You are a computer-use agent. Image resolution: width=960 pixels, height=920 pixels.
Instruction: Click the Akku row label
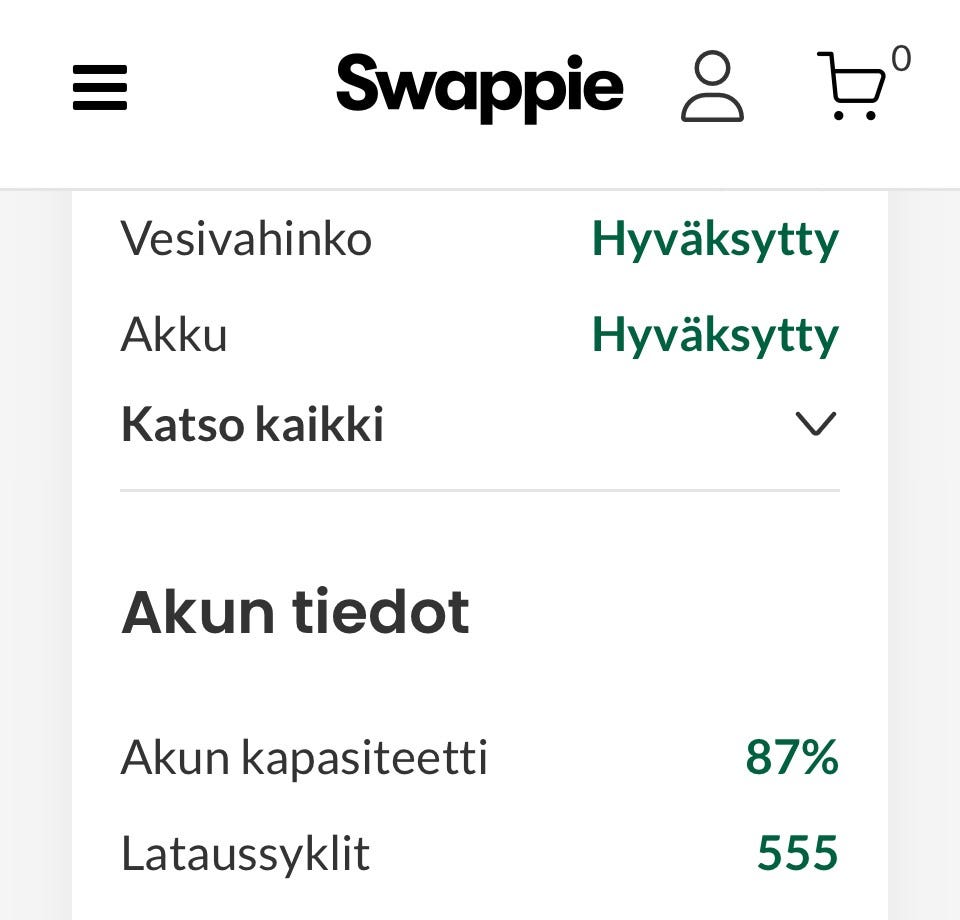[174, 334]
